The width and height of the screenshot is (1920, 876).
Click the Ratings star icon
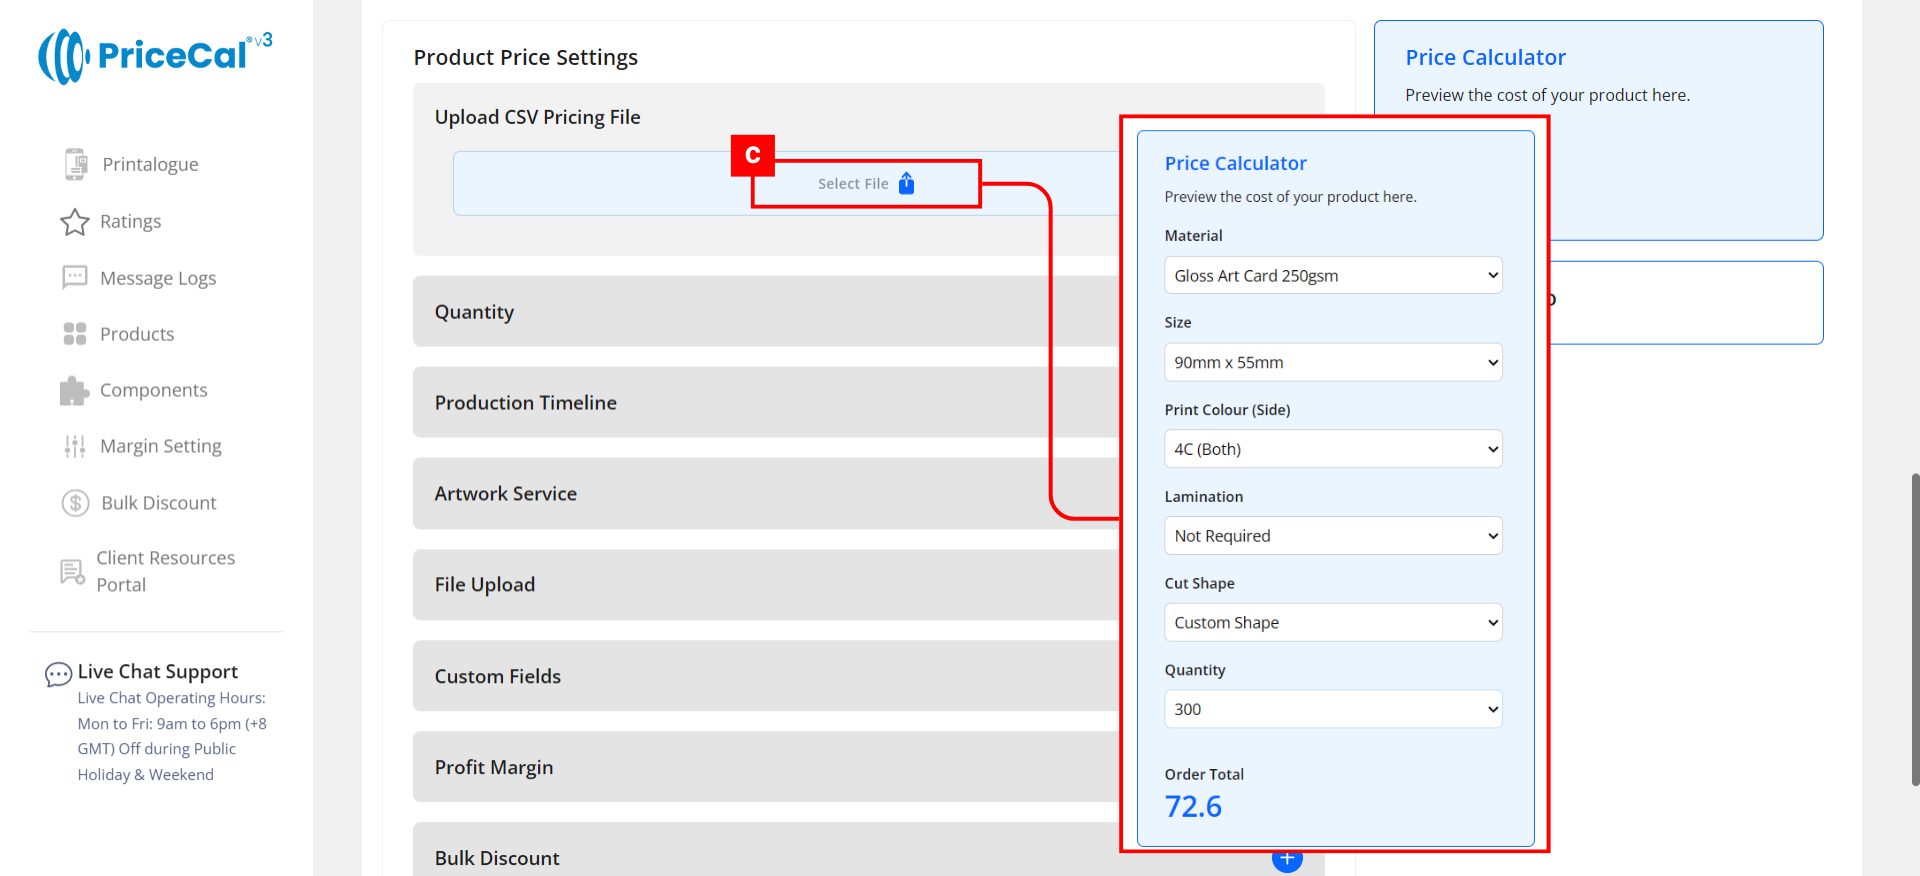(x=75, y=222)
